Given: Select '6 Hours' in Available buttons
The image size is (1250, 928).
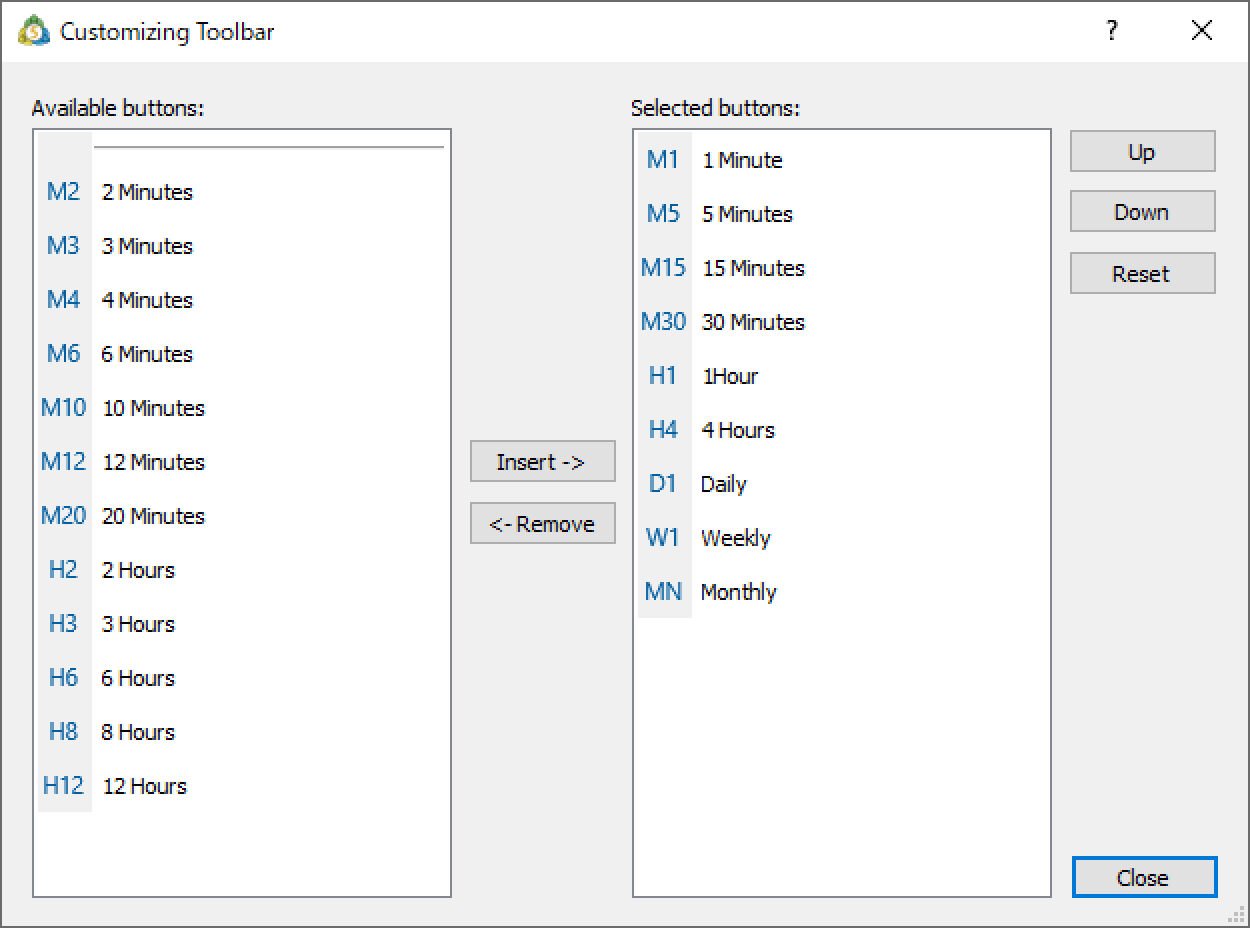Looking at the screenshot, I should [138, 678].
